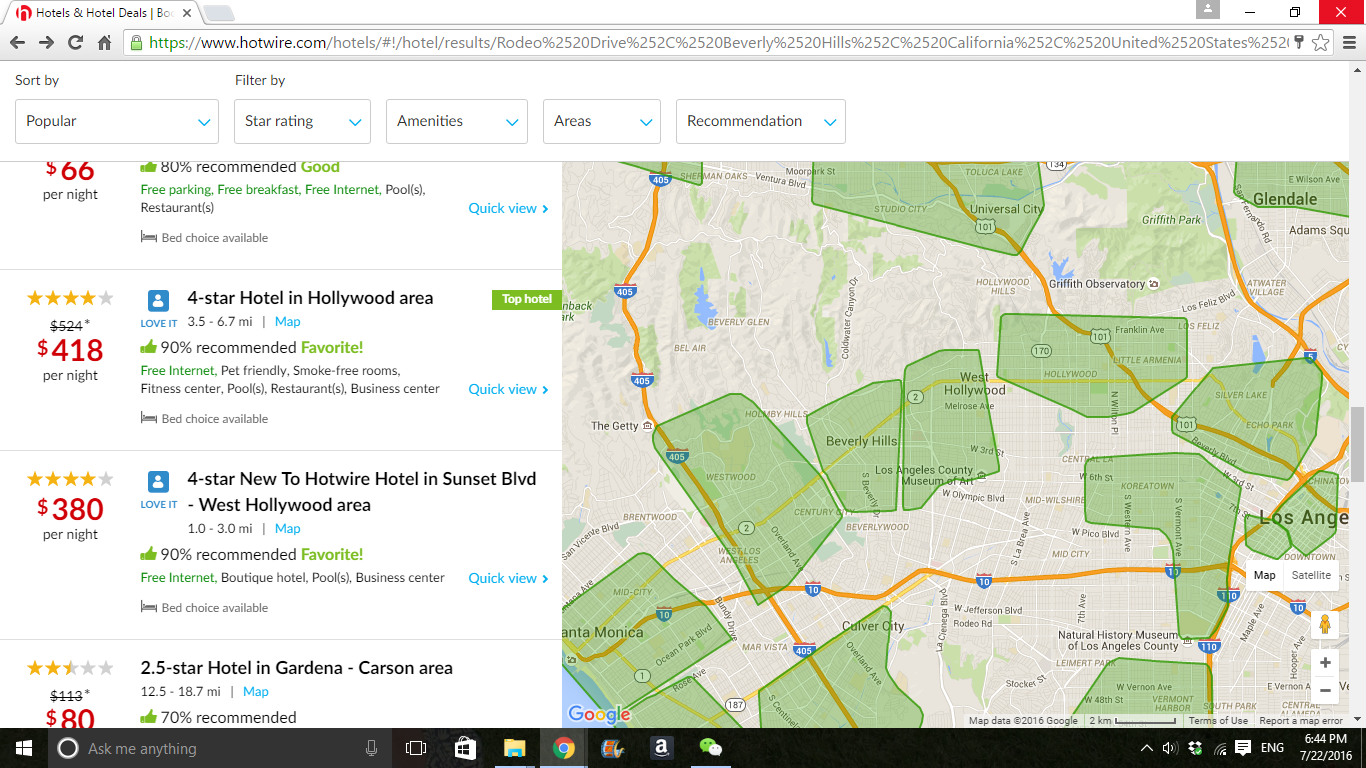Zoom out on the map
Screen dimensions: 1366x768
pyautogui.click(x=1325, y=690)
